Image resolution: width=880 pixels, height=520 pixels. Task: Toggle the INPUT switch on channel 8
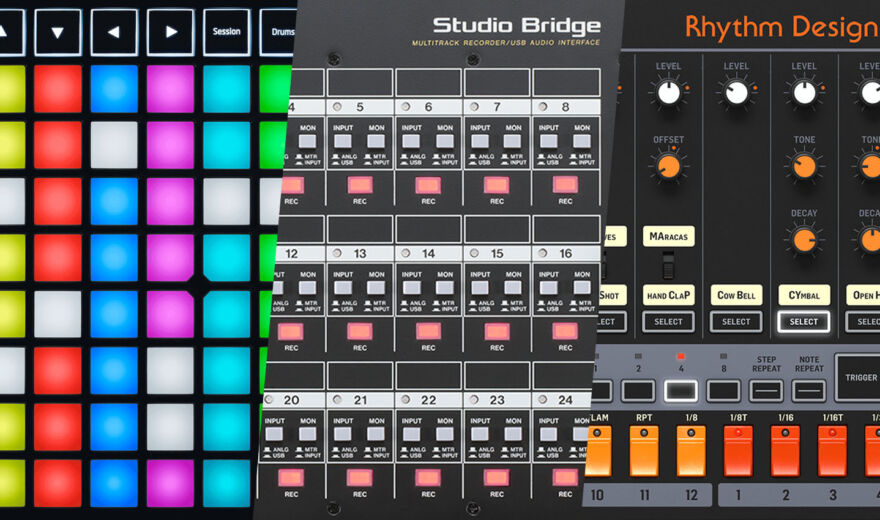point(548,141)
